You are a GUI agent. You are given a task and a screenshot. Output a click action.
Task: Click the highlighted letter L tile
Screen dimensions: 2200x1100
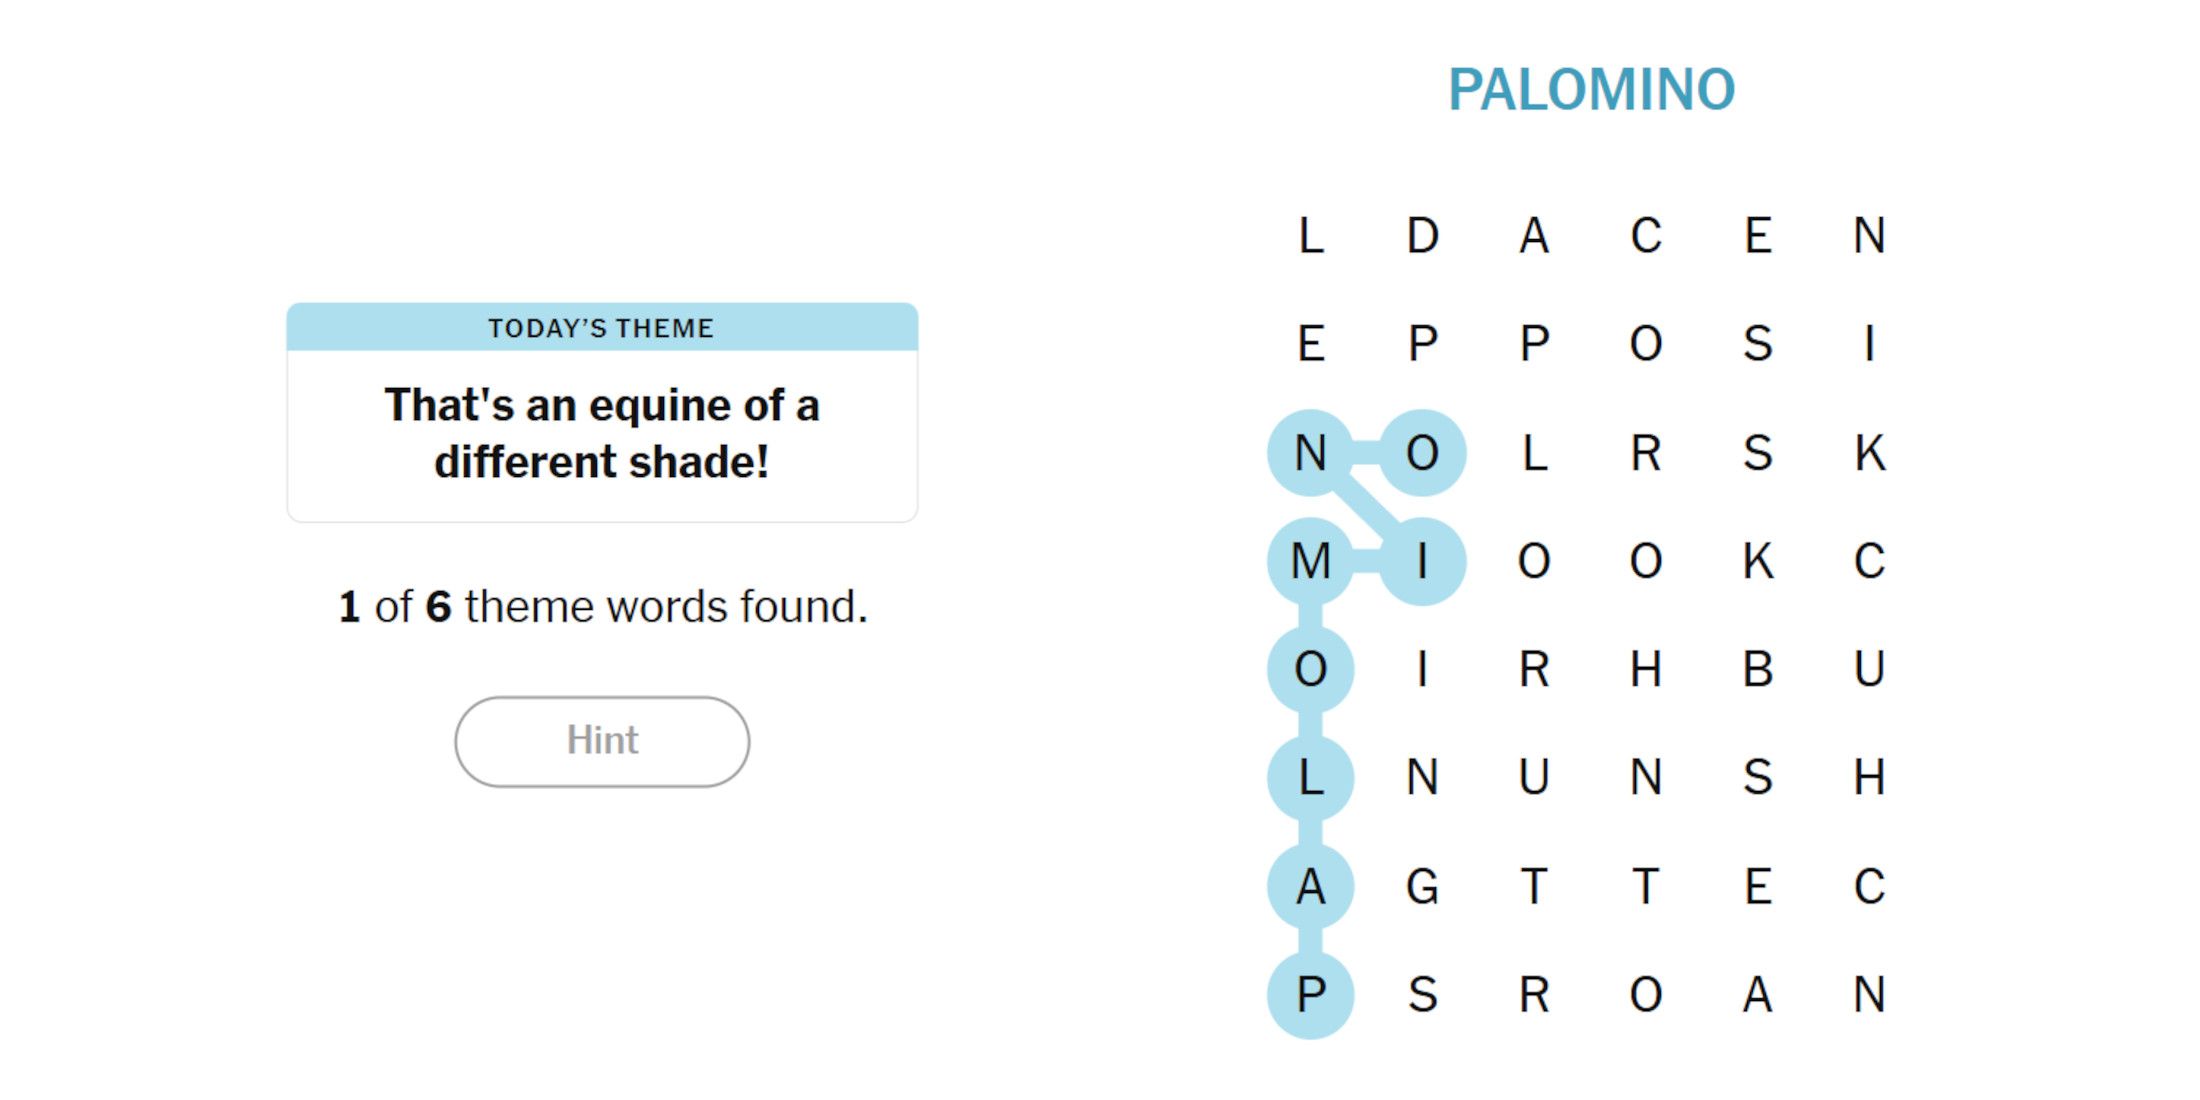[x=1310, y=778]
